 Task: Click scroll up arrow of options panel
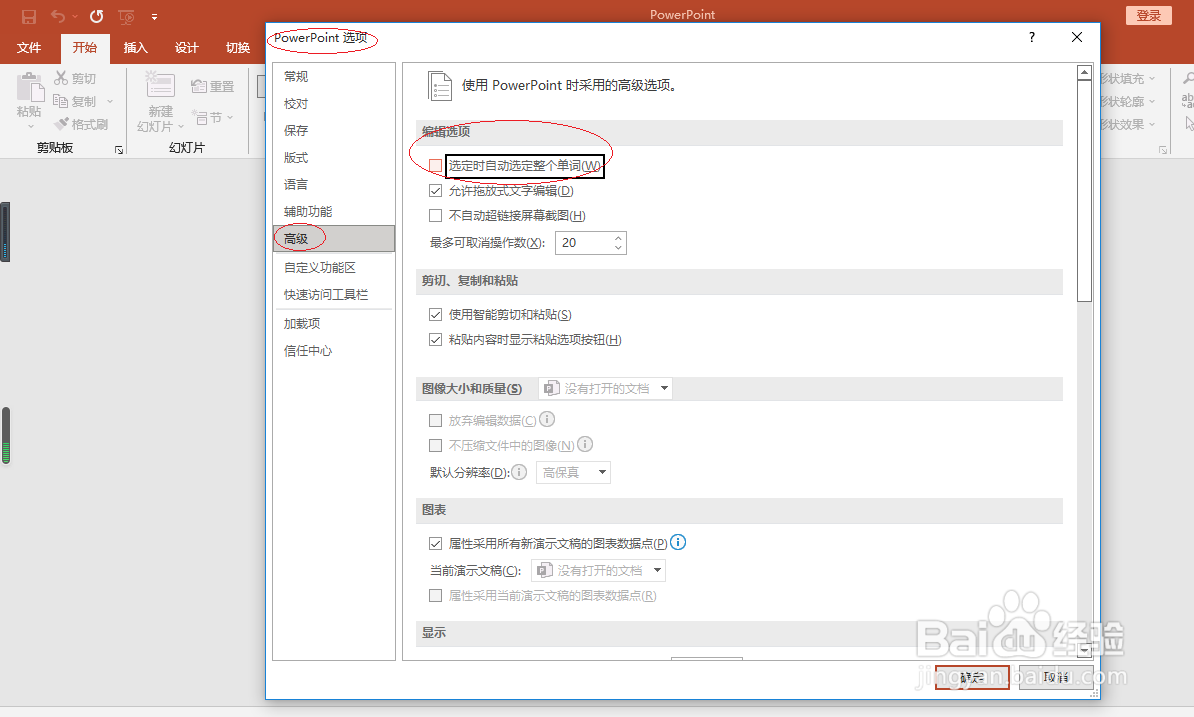point(1084,73)
